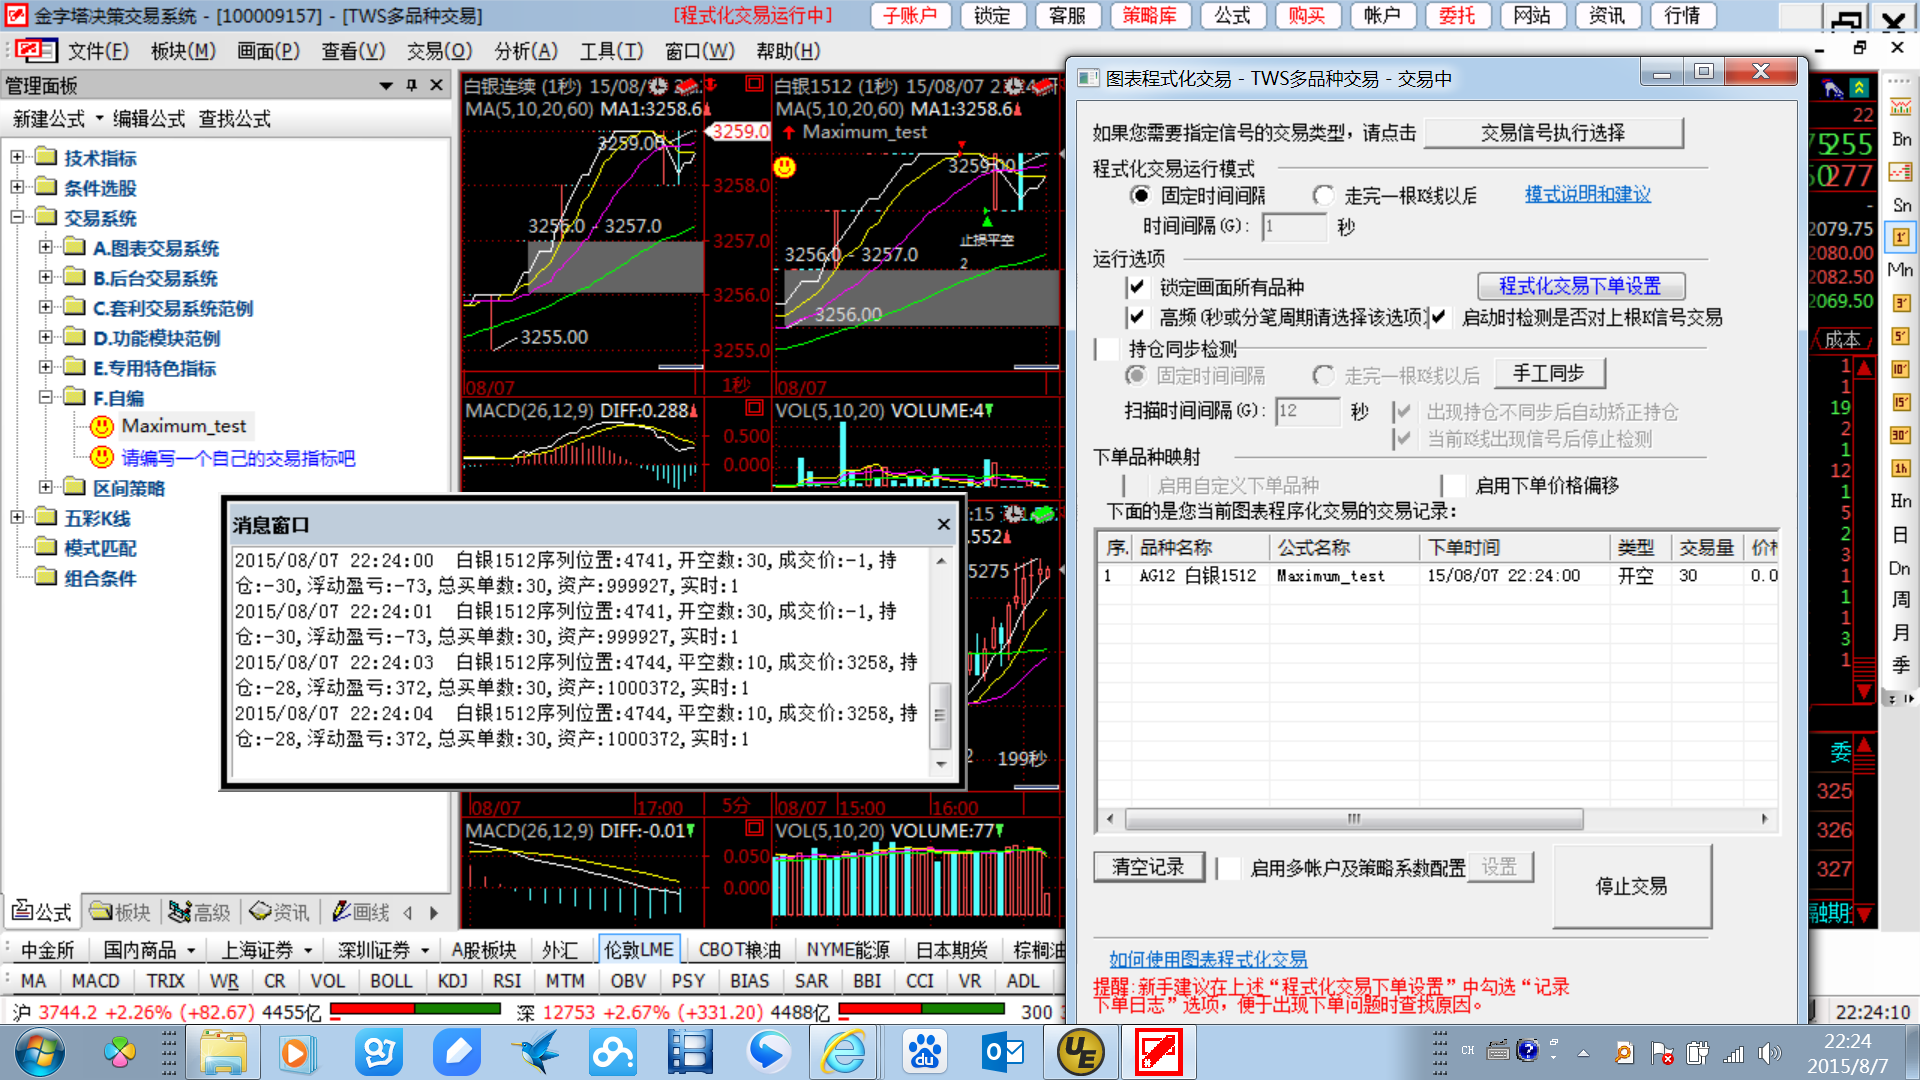Open the 国内商品 dropdown arrow
Image resolution: width=1920 pixels, height=1080 pixels.
tap(190, 950)
